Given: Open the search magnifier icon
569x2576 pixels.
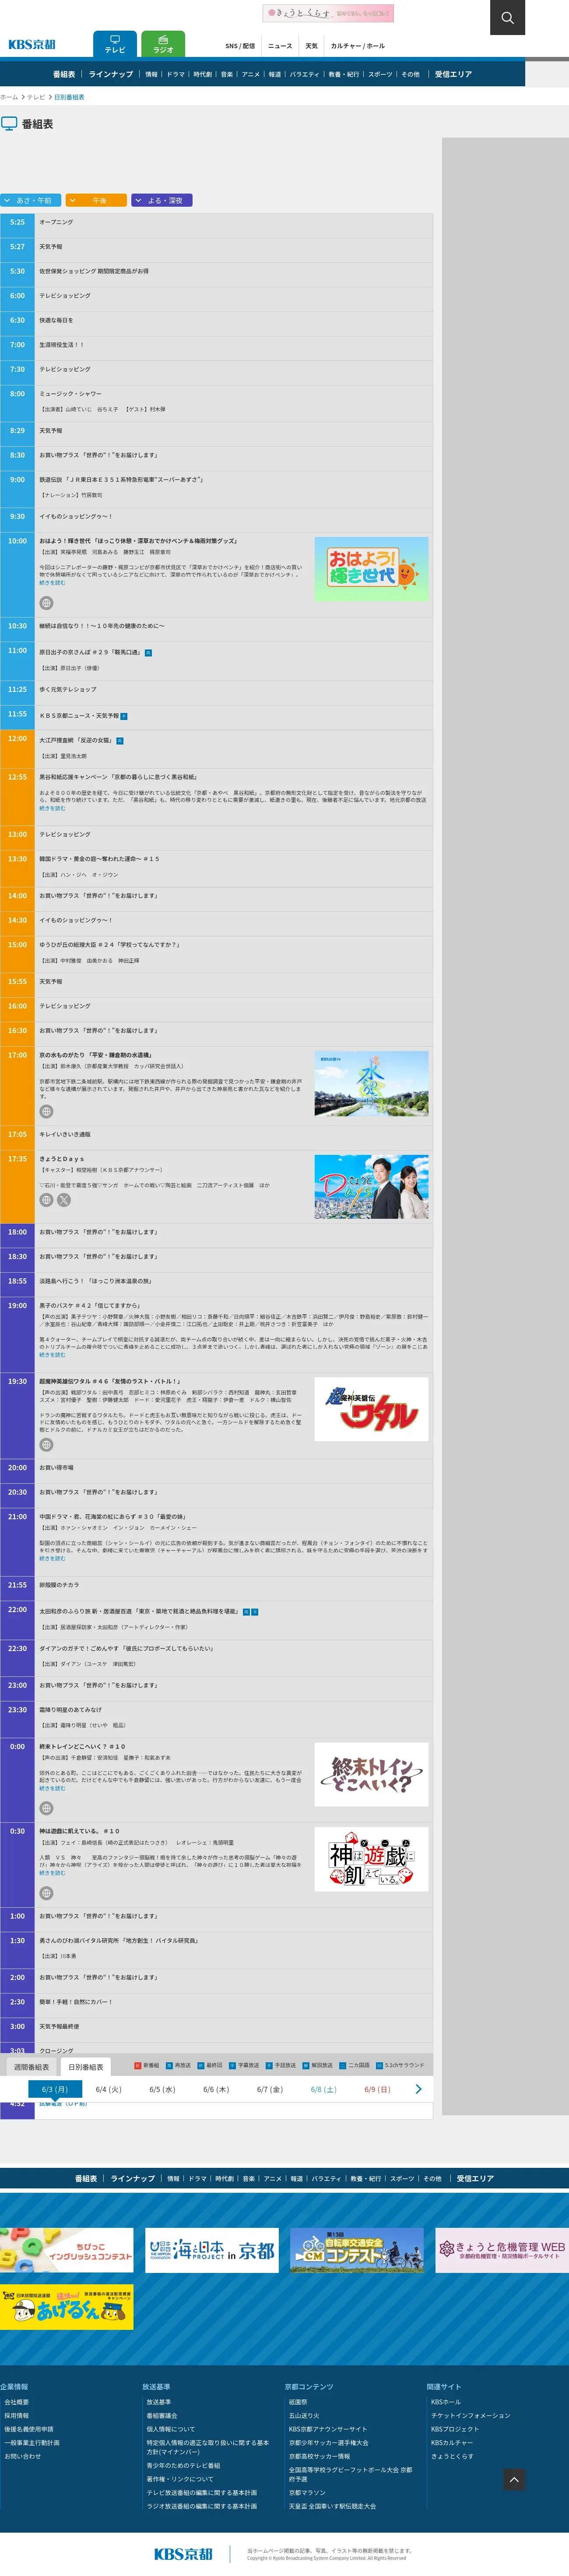Looking at the screenshot, I should click(x=507, y=17).
